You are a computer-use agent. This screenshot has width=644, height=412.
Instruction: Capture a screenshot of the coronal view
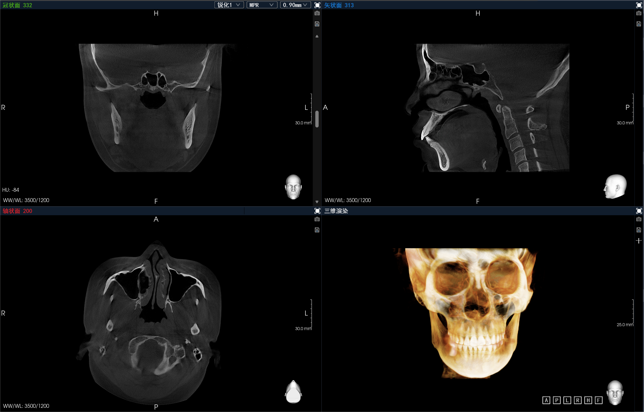pos(318,16)
